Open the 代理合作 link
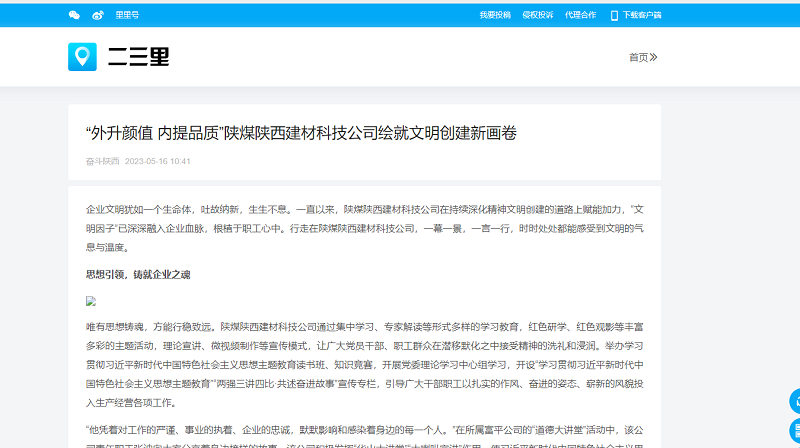 click(x=580, y=15)
